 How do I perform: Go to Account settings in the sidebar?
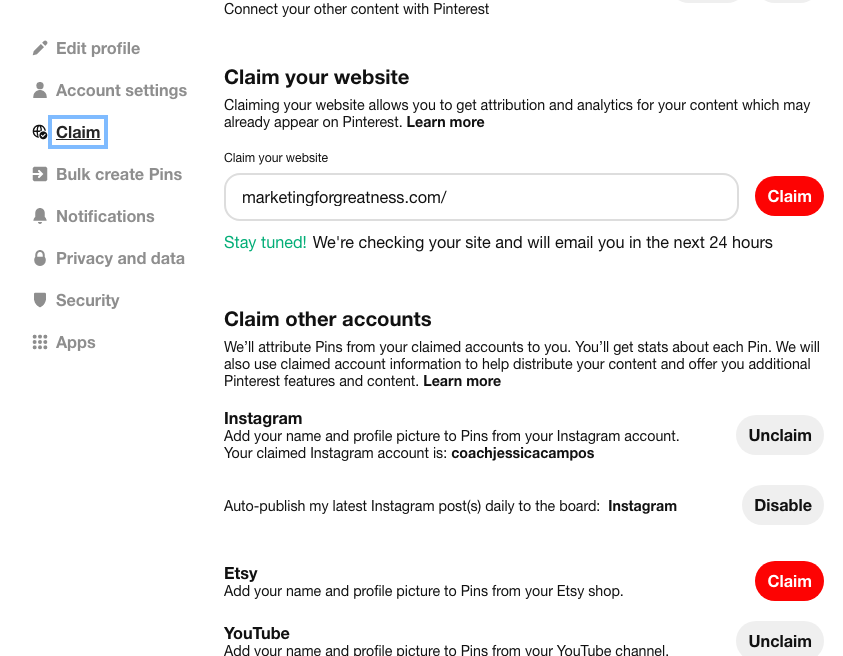tap(121, 90)
